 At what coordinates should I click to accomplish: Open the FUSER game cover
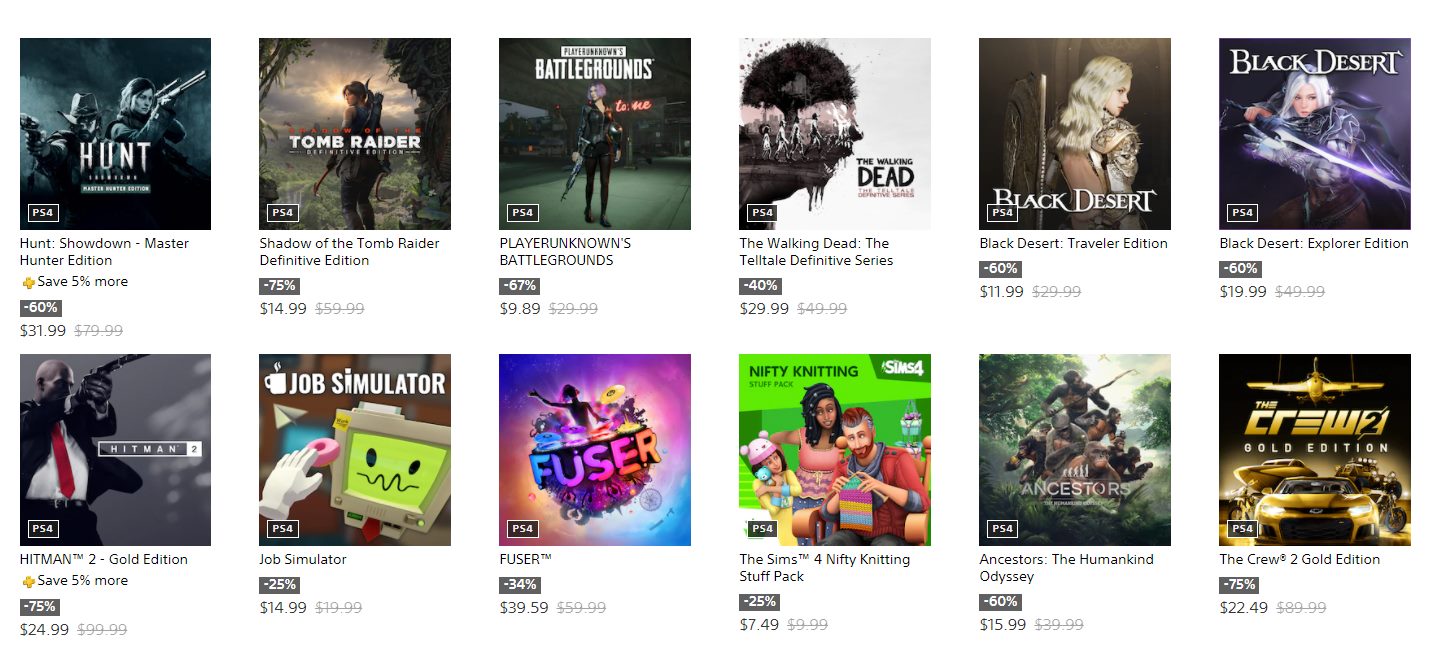tap(595, 450)
